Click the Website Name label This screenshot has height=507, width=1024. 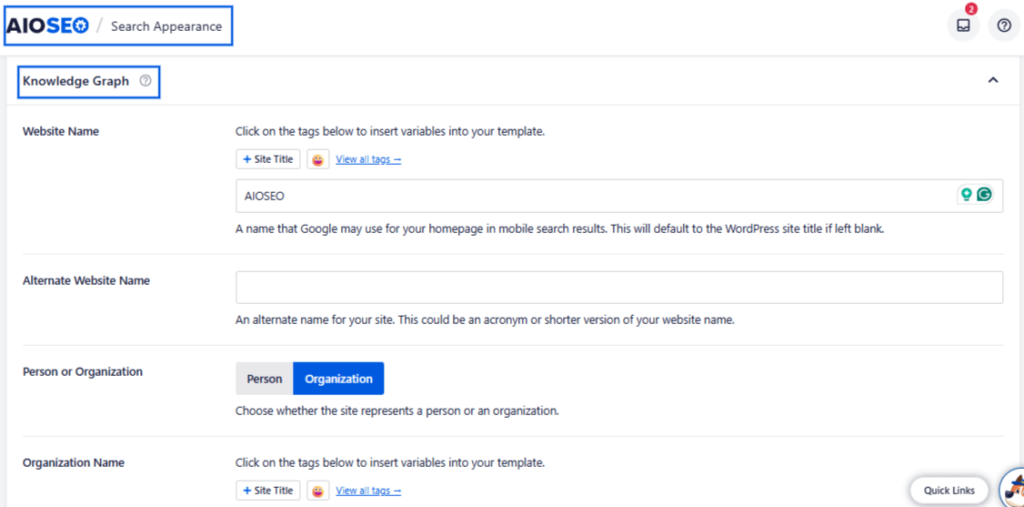coord(61,131)
